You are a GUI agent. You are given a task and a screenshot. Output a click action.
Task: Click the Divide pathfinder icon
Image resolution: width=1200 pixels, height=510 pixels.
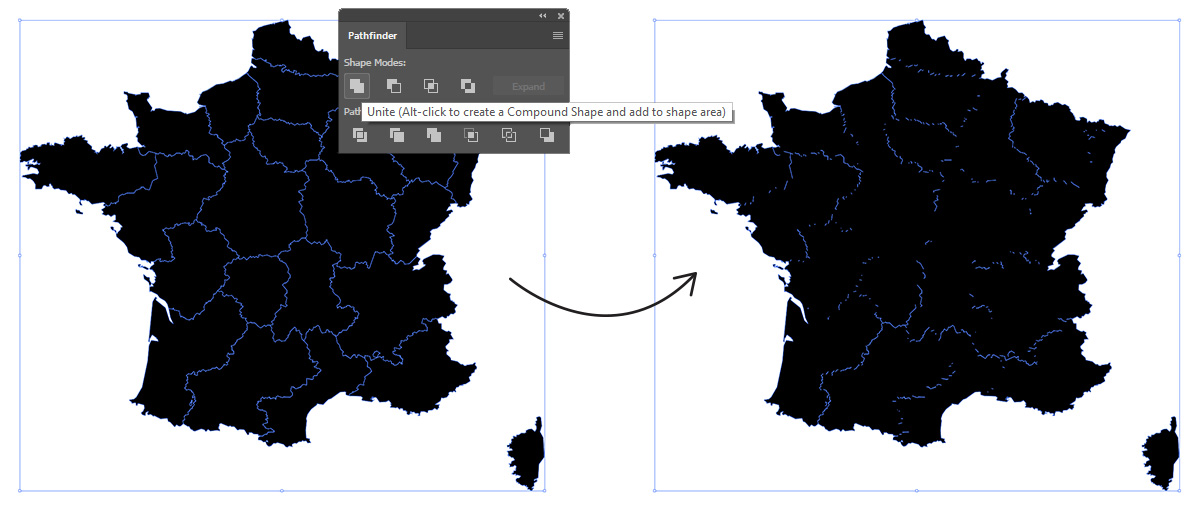pyautogui.click(x=360, y=135)
